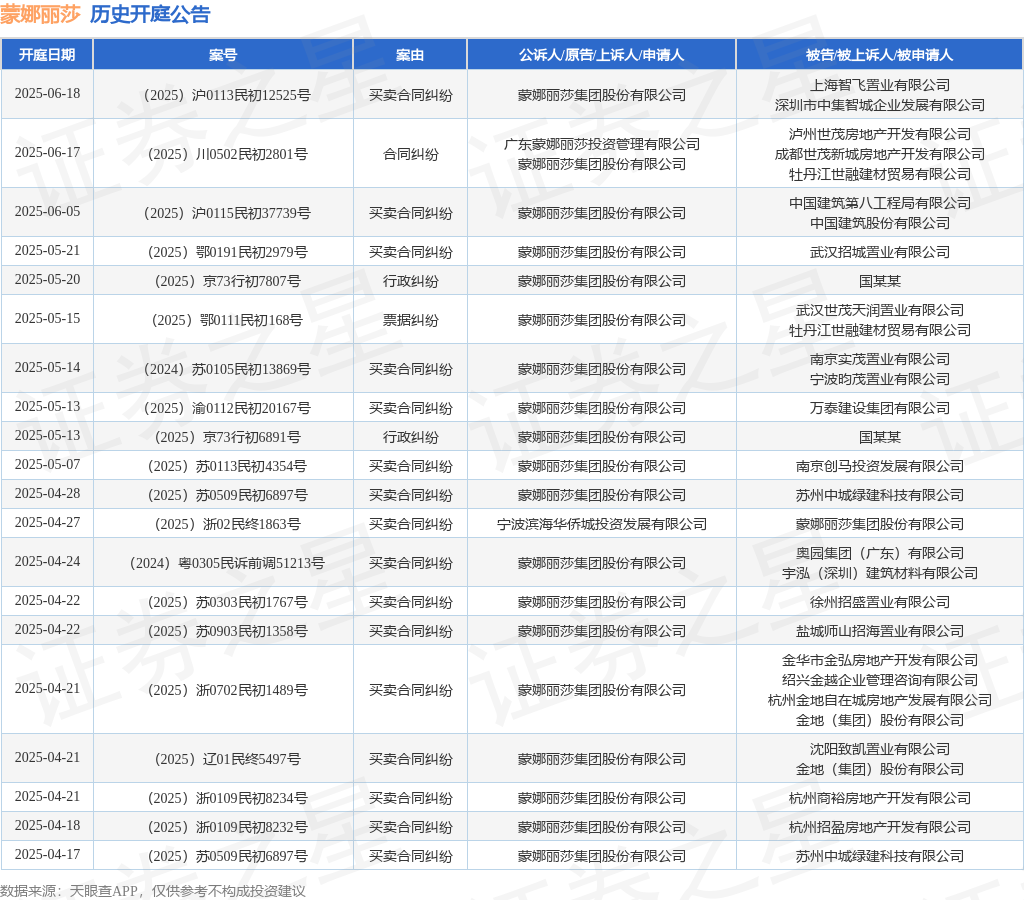This screenshot has height=900, width=1024.
Task: Click the 案号 column header
Action: [223, 55]
